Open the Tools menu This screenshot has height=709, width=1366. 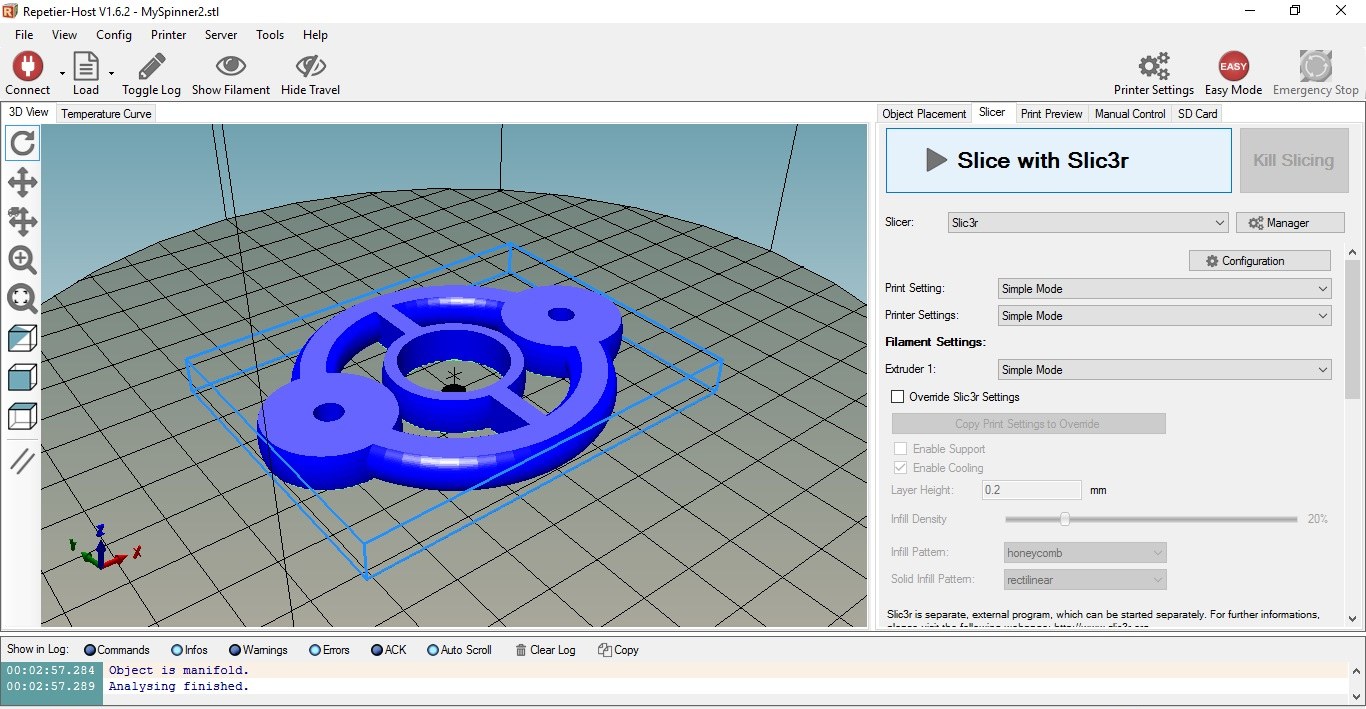pyautogui.click(x=270, y=35)
